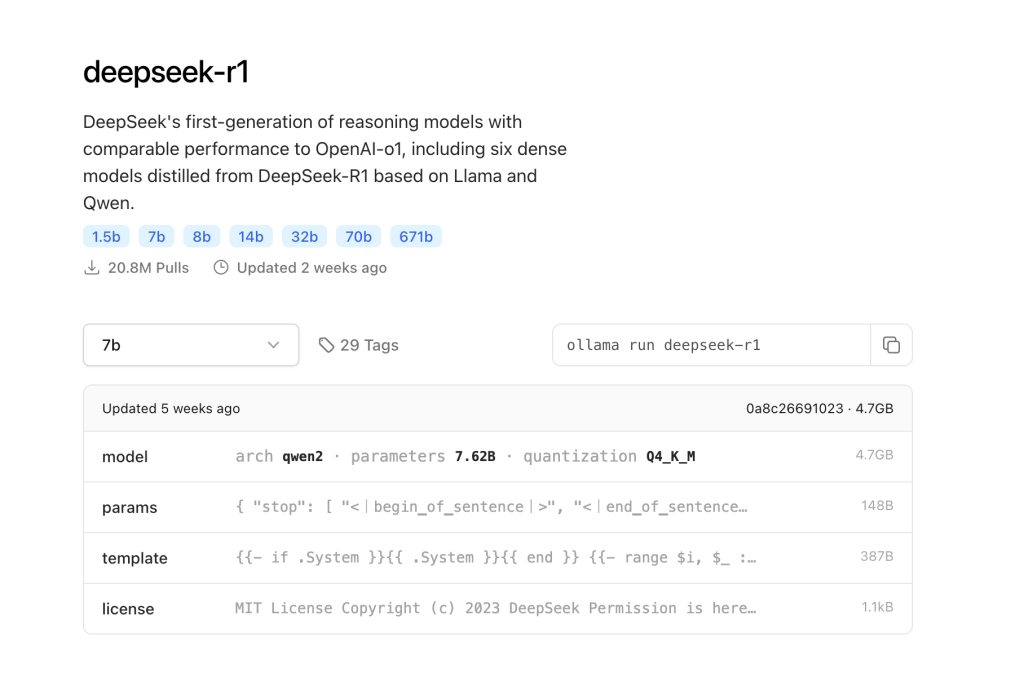Open the 29 Tags link
The width and height of the screenshot is (1024, 682).
point(368,345)
